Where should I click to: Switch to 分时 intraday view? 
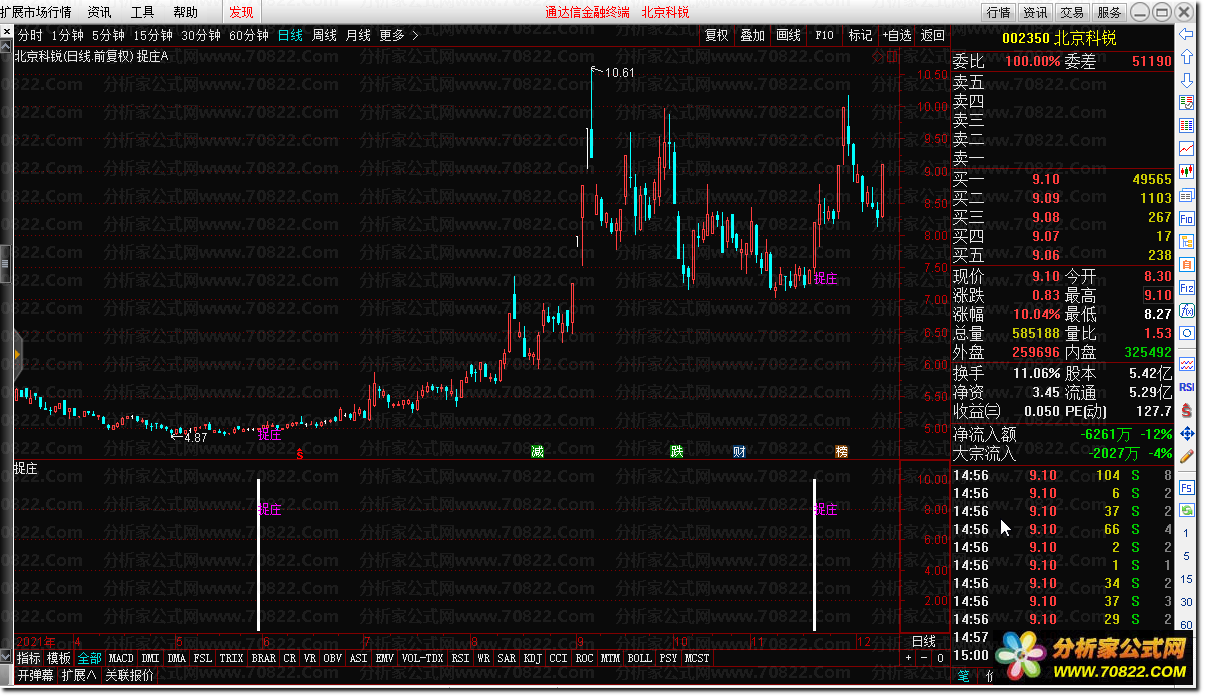click(30, 35)
